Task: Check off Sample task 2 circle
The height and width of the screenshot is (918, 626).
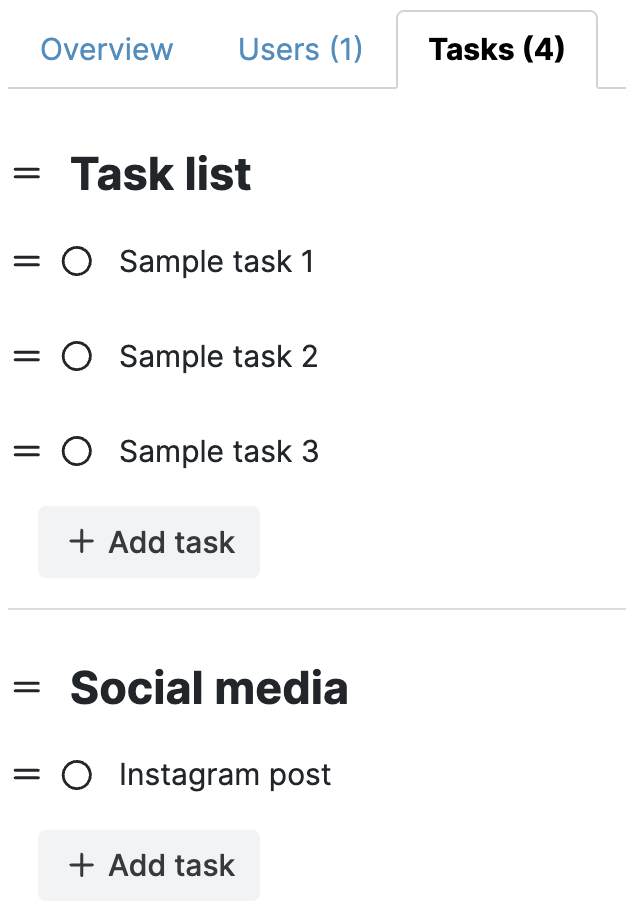Action: (77, 356)
